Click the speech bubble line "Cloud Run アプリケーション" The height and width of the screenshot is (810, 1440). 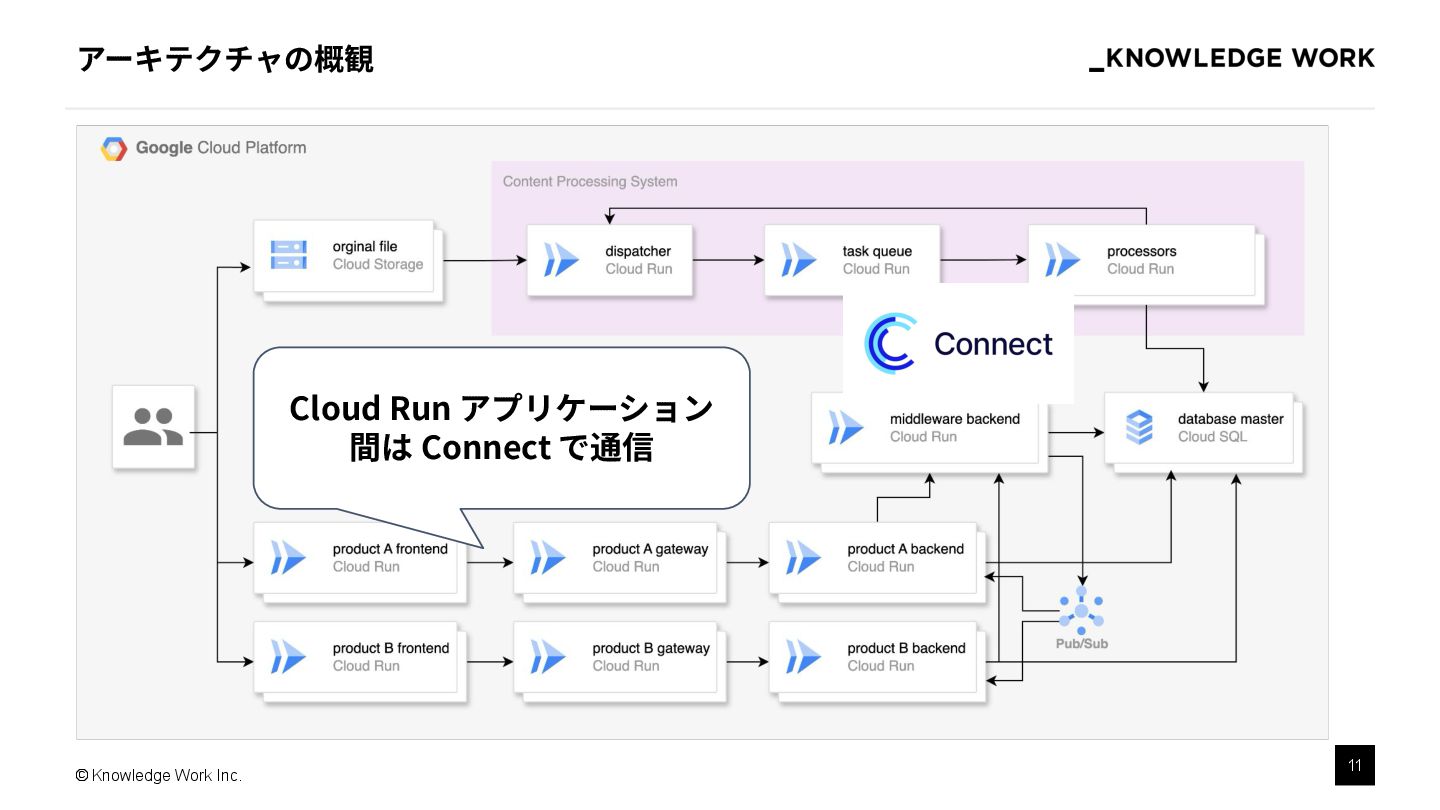(501, 408)
